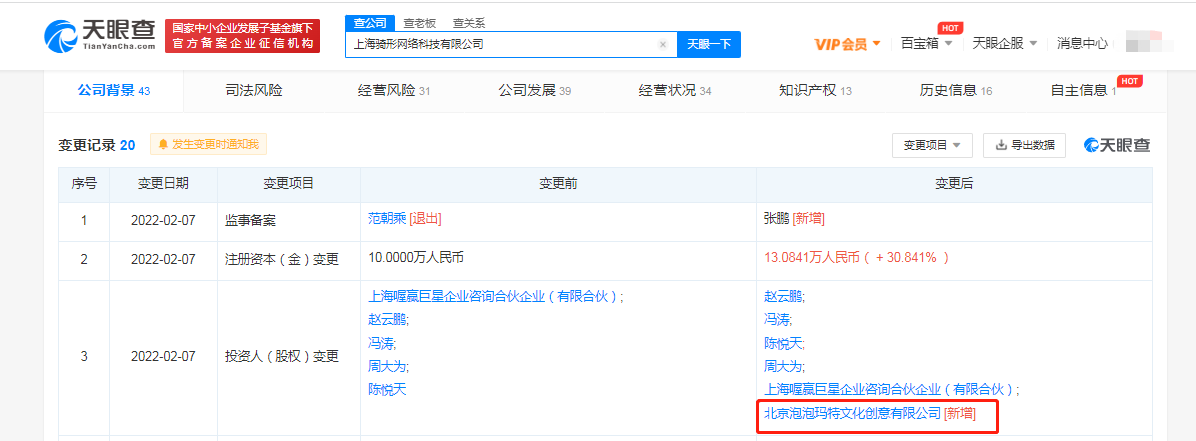Open 陈悦天 link in 变更前 column
This screenshot has width=1196, height=441.
point(387,389)
